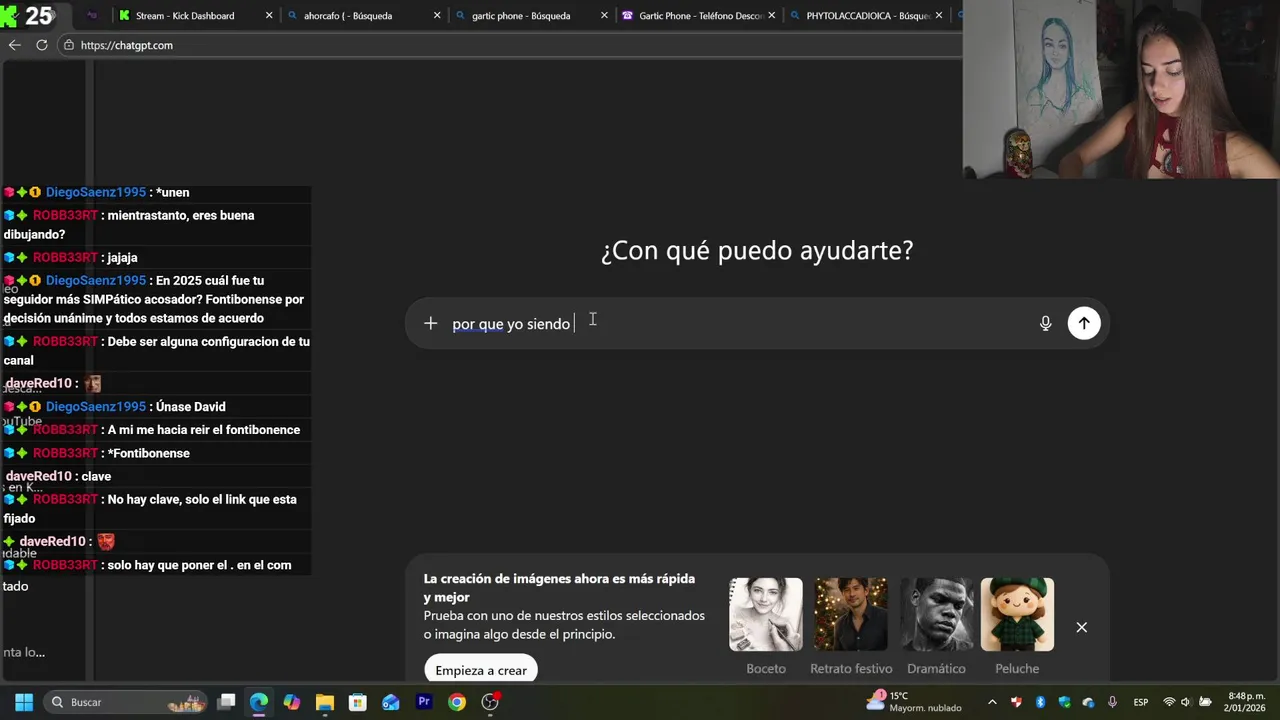Screen dimensions: 1280x720
Task: Open the Copilot app from the taskbar
Action: (292, 702)
